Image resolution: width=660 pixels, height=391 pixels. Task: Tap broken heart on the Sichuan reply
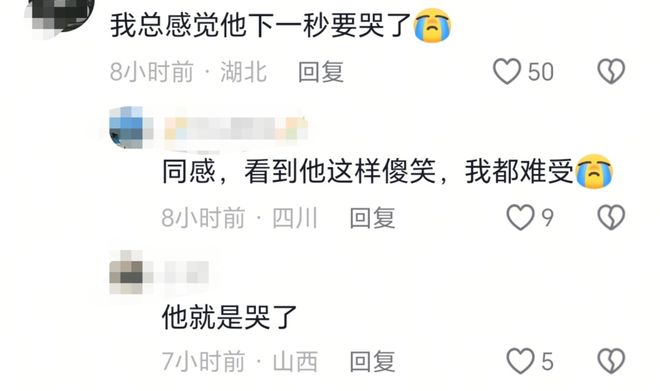(x=611, y=218)
